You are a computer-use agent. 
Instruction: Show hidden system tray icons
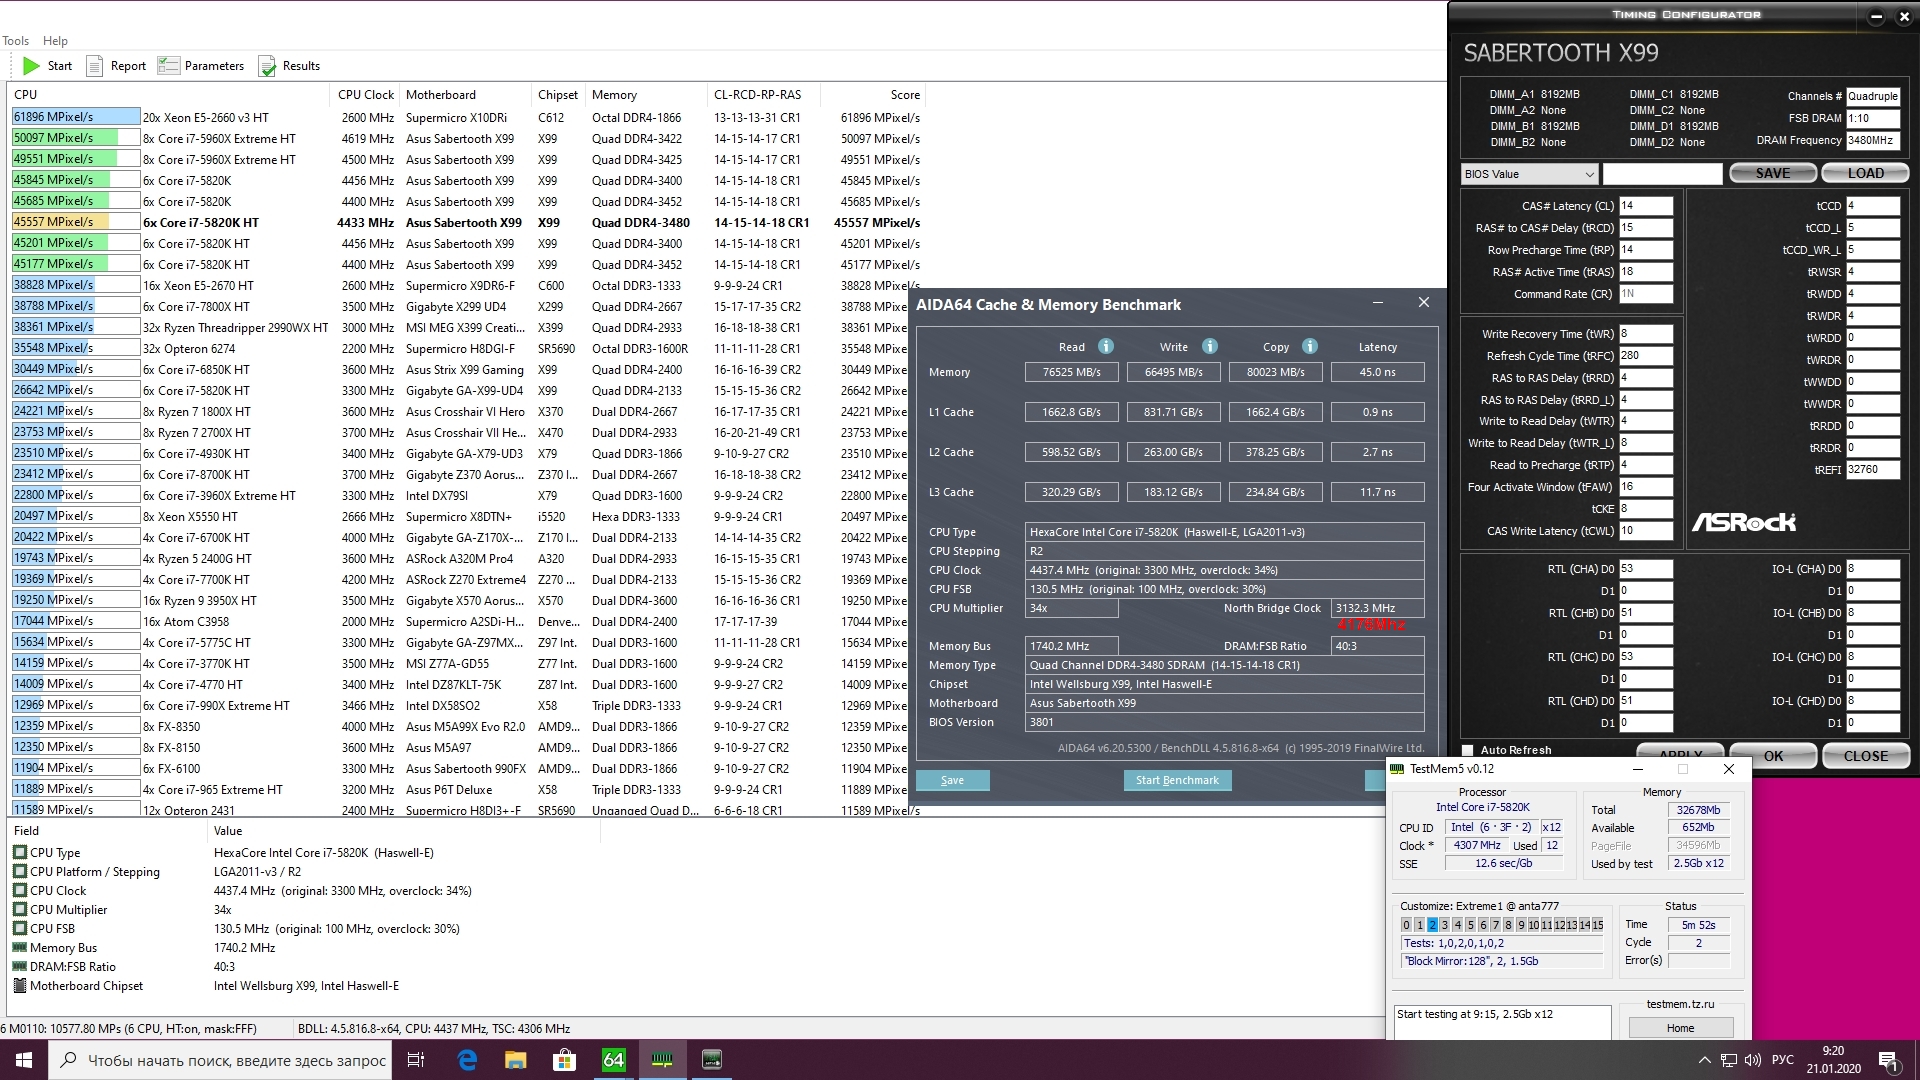(1704, 1060)
